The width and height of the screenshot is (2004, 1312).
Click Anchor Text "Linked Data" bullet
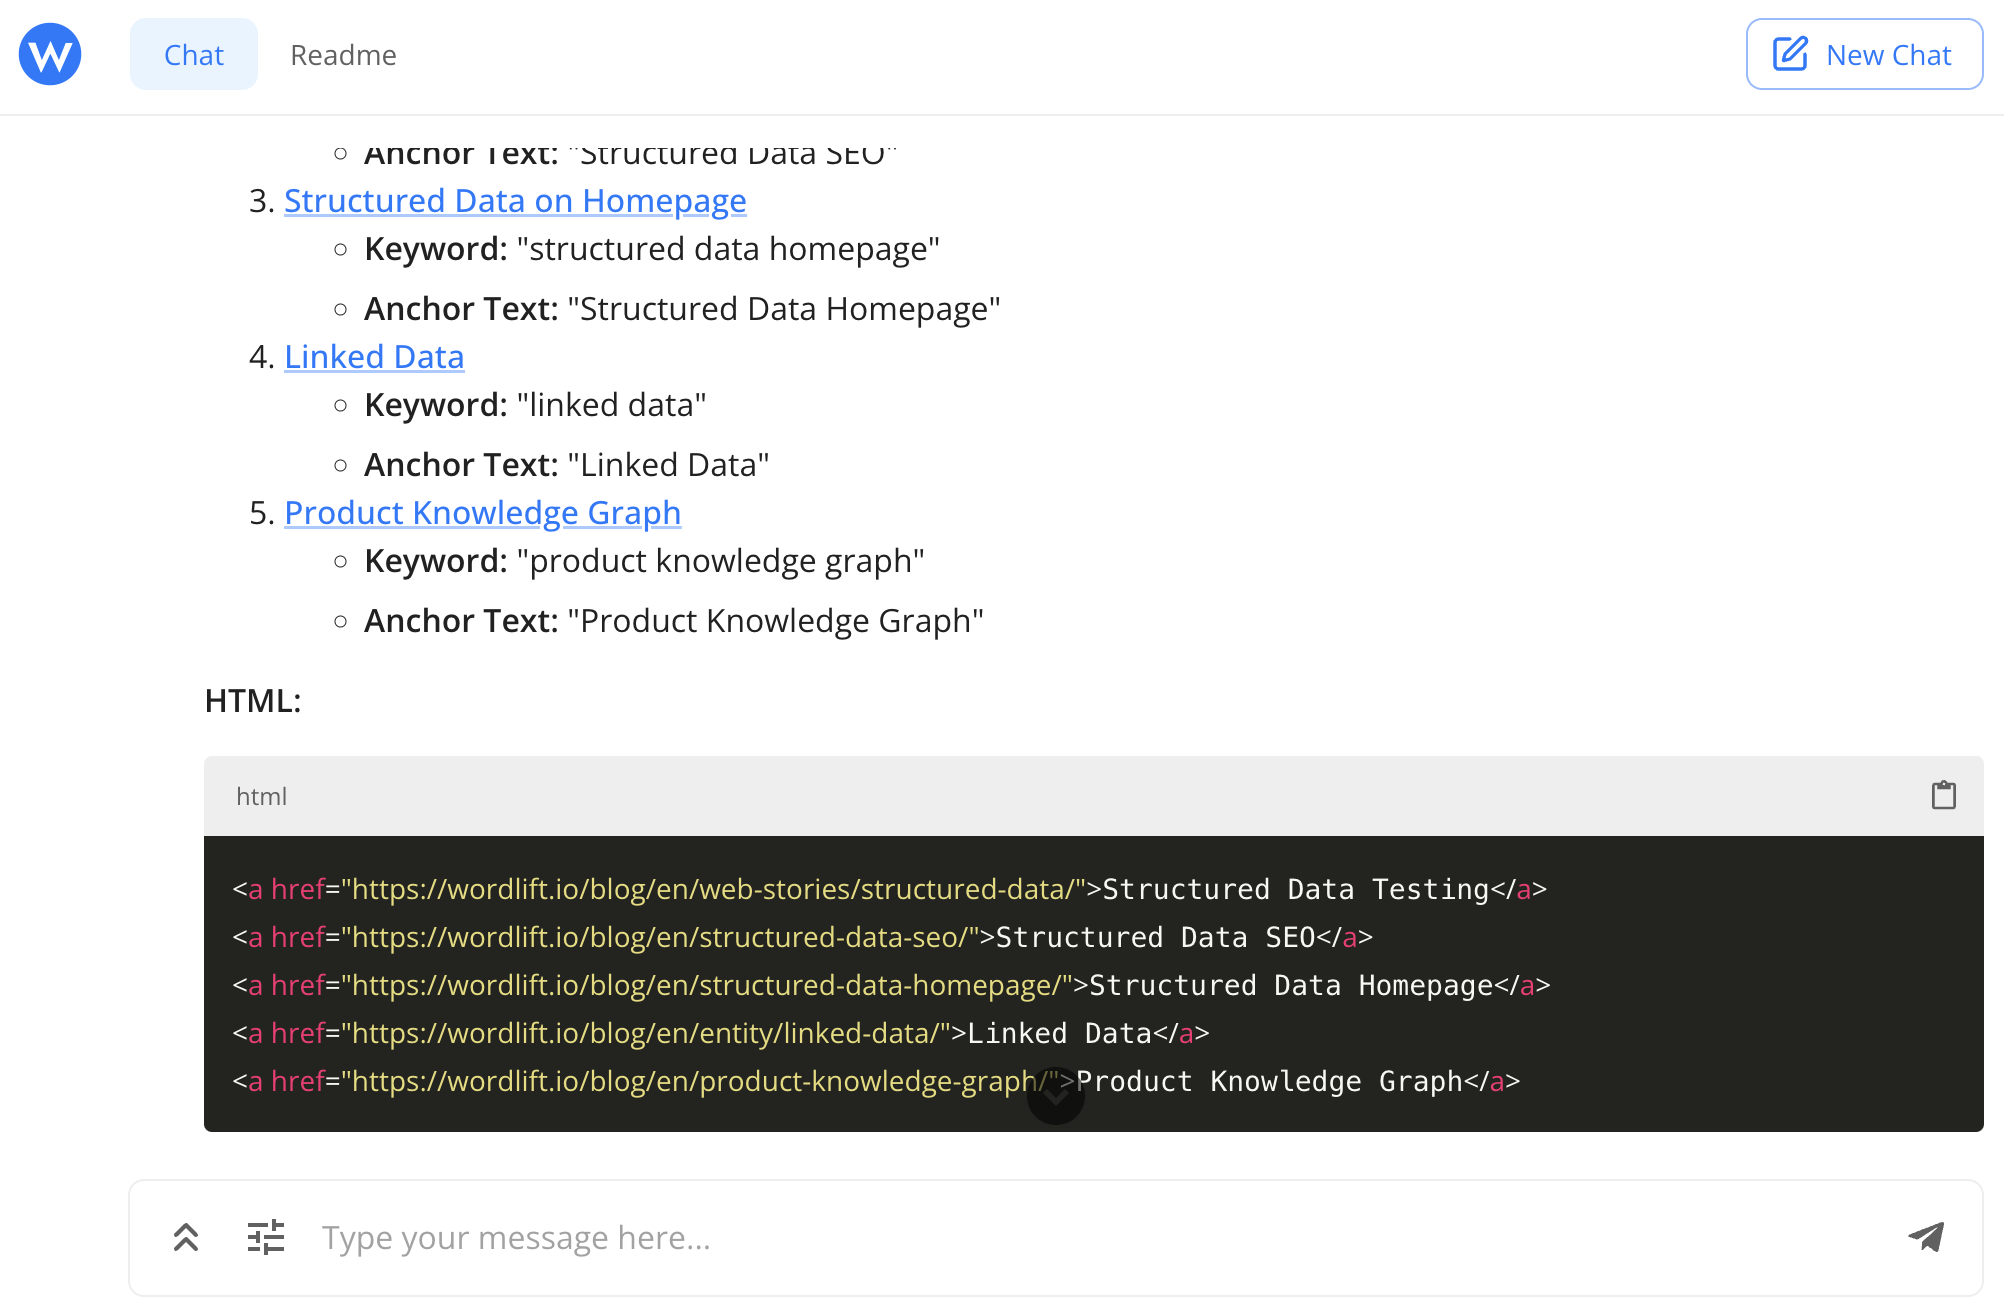[567, 464]
